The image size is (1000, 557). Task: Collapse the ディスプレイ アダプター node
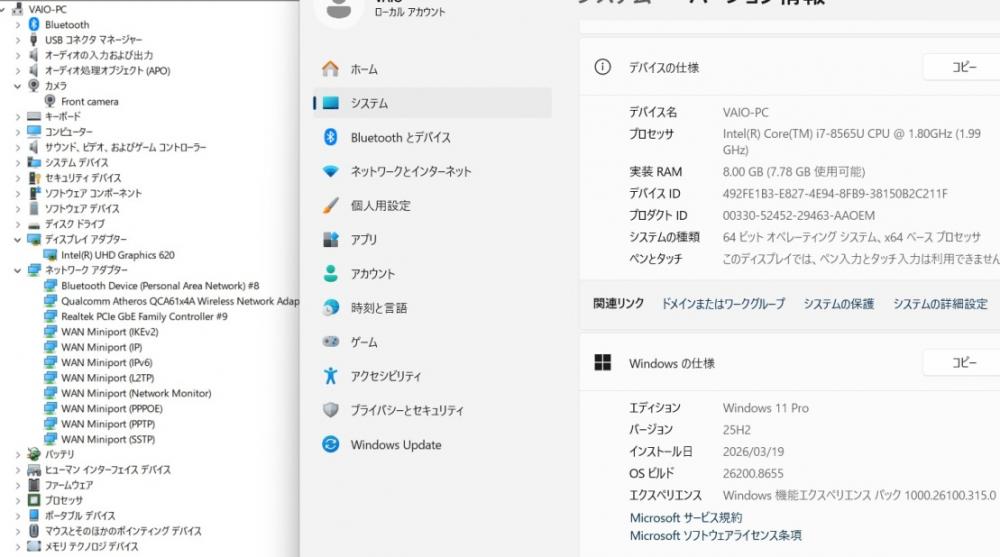pos(18,239)
